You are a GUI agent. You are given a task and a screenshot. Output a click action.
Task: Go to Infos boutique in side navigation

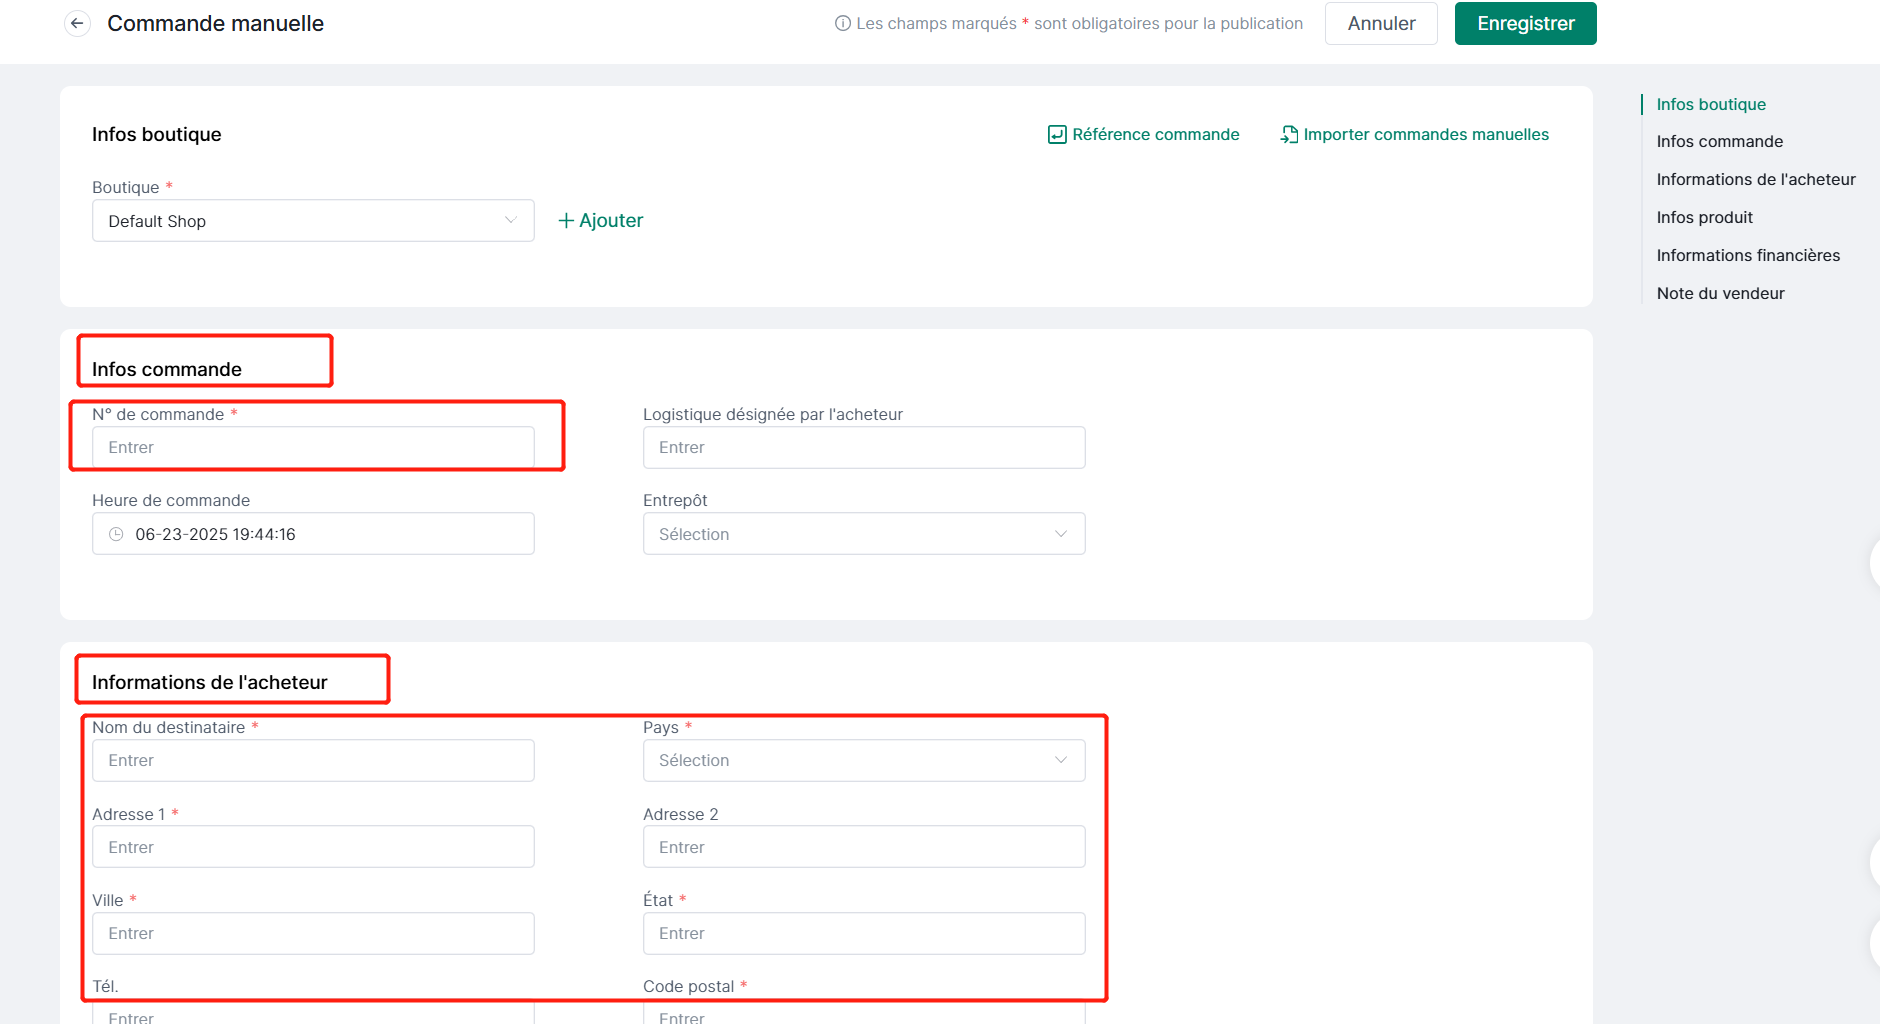coord(1711,104)
